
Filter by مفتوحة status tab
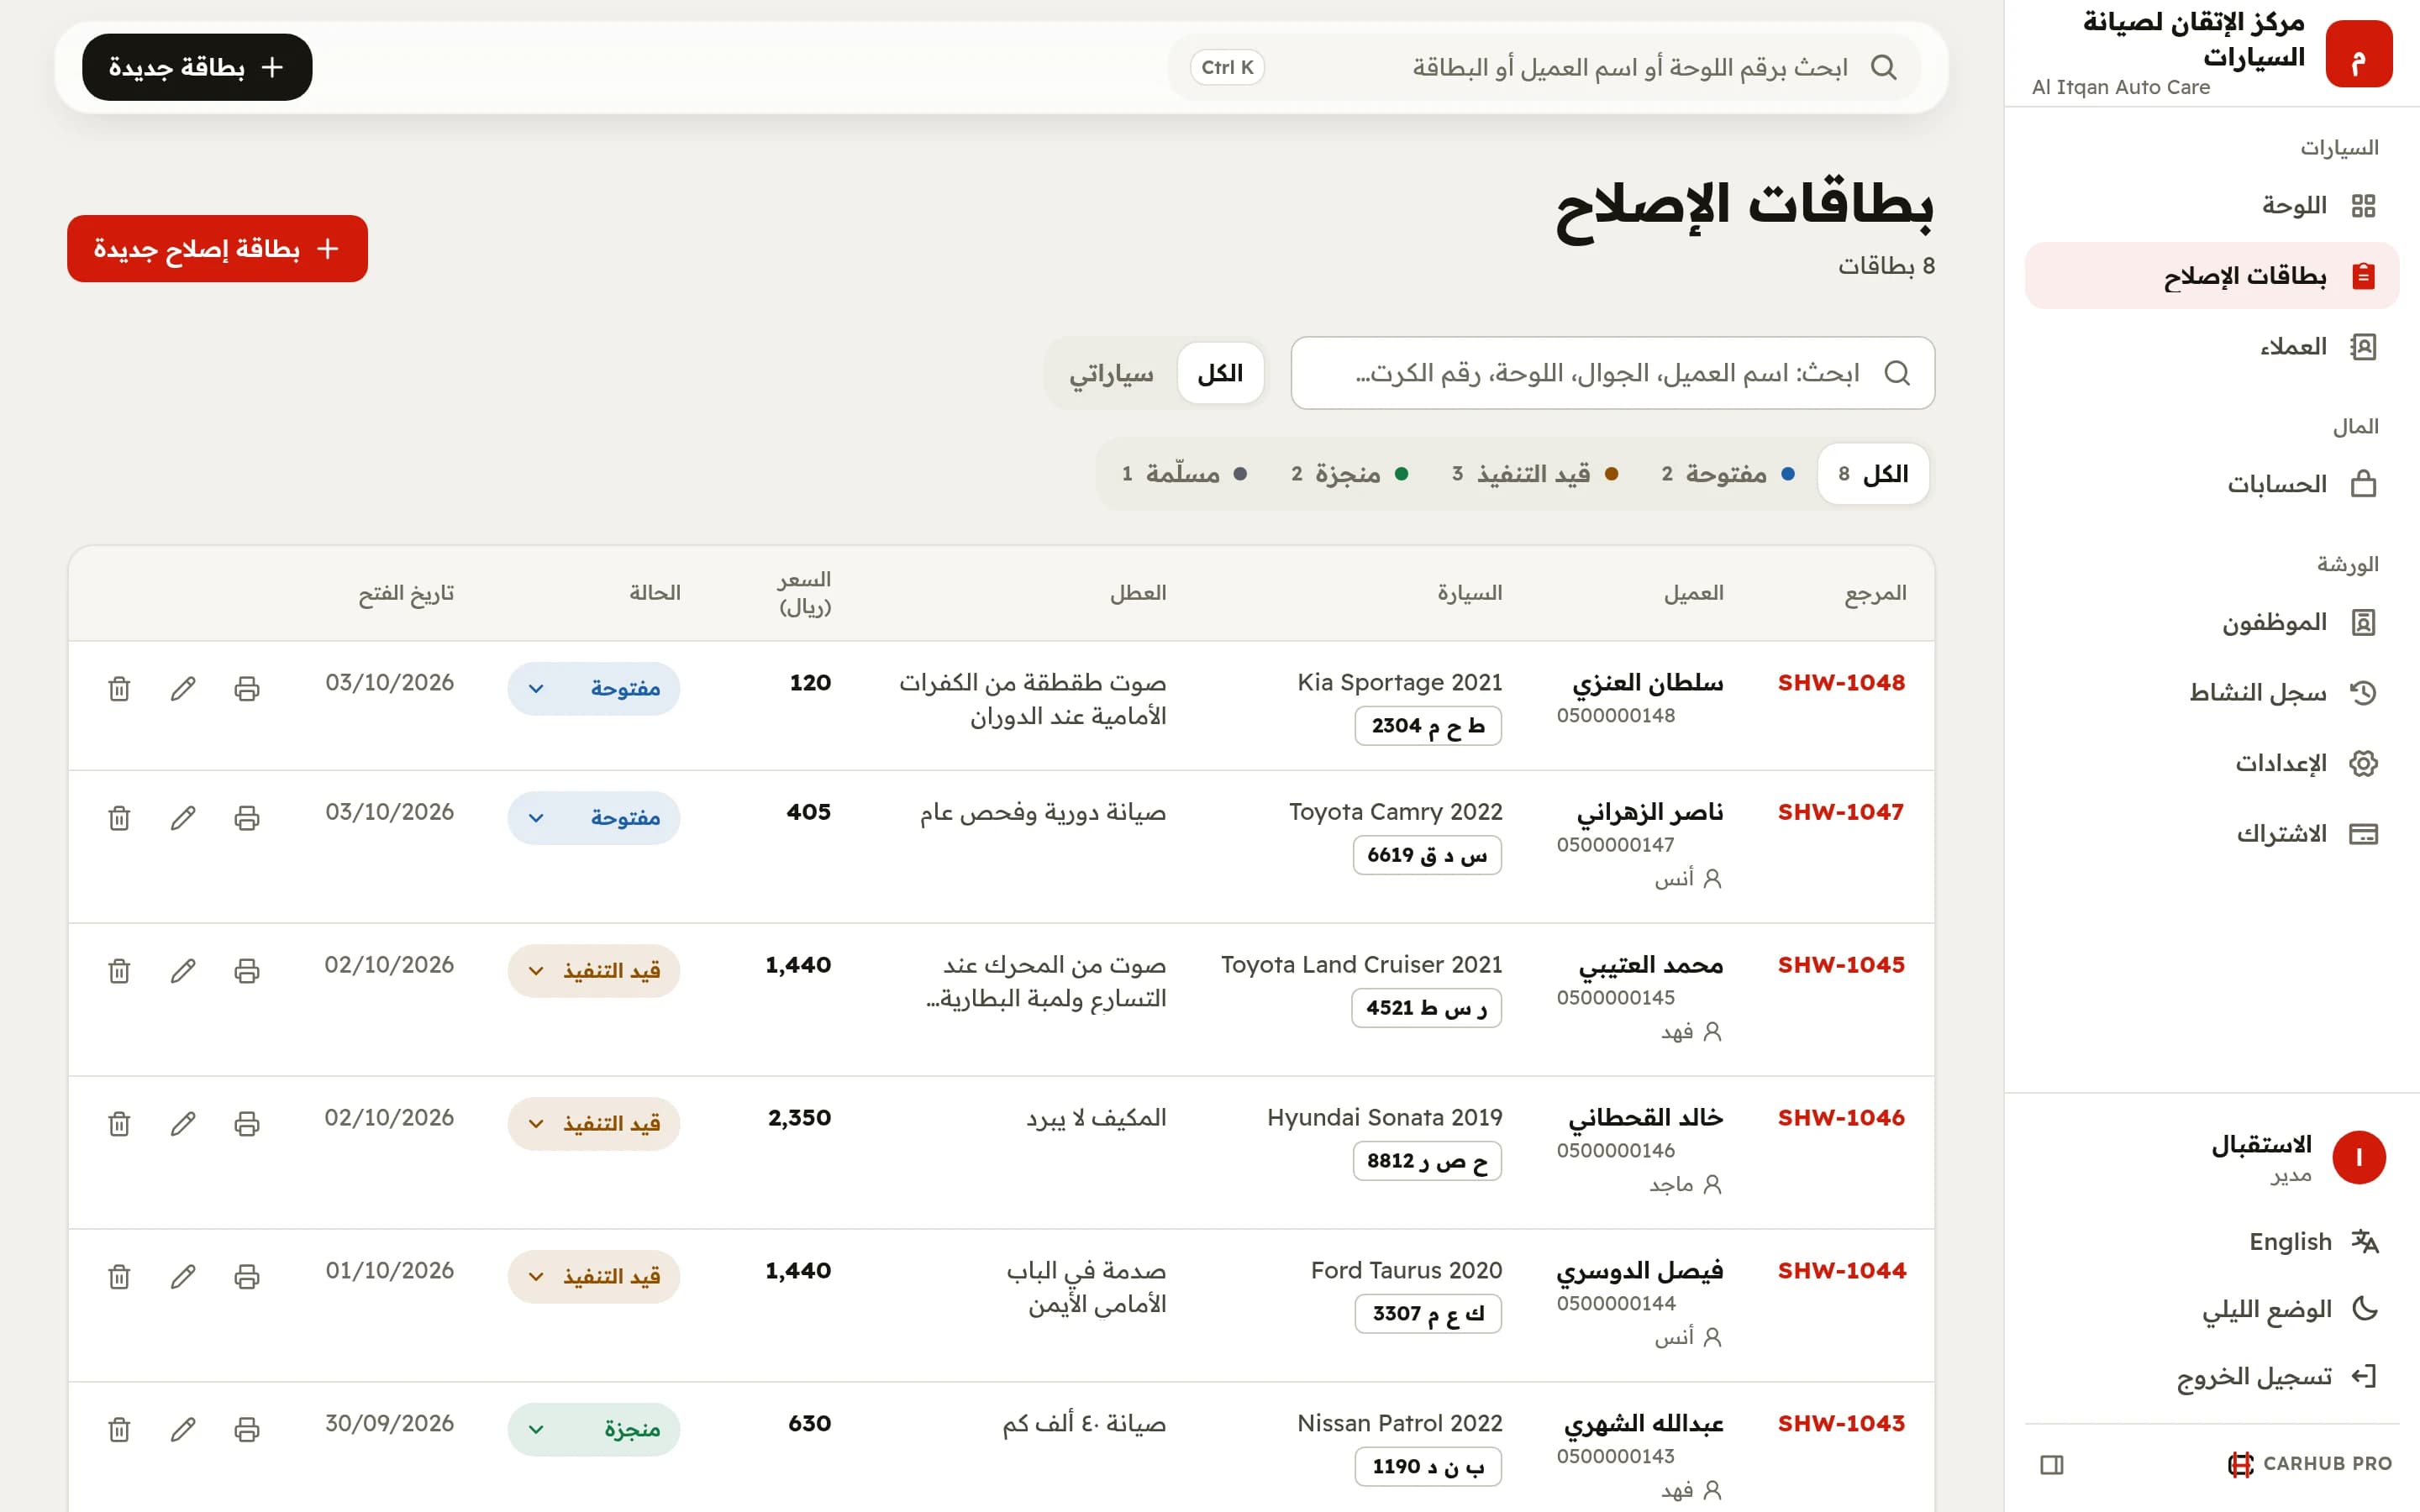[1728, 474]
